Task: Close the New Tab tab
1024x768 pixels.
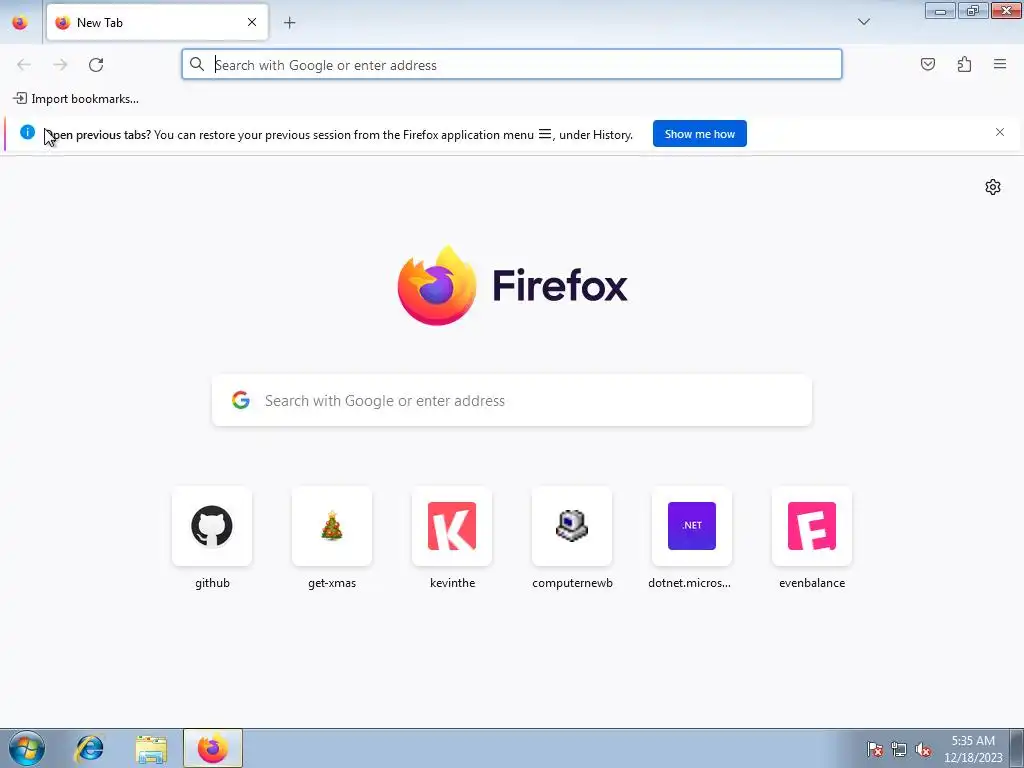Action: 252,22
